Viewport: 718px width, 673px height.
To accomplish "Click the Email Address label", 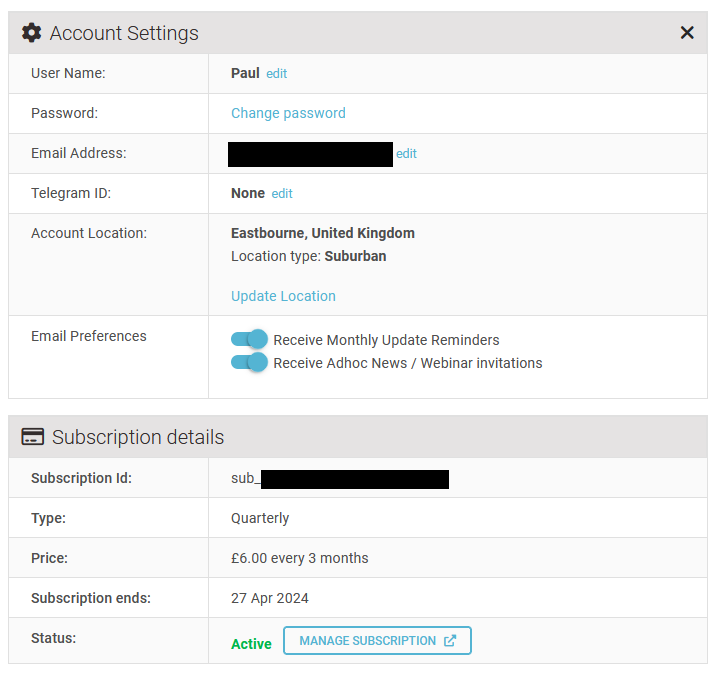I will (79, 153).
